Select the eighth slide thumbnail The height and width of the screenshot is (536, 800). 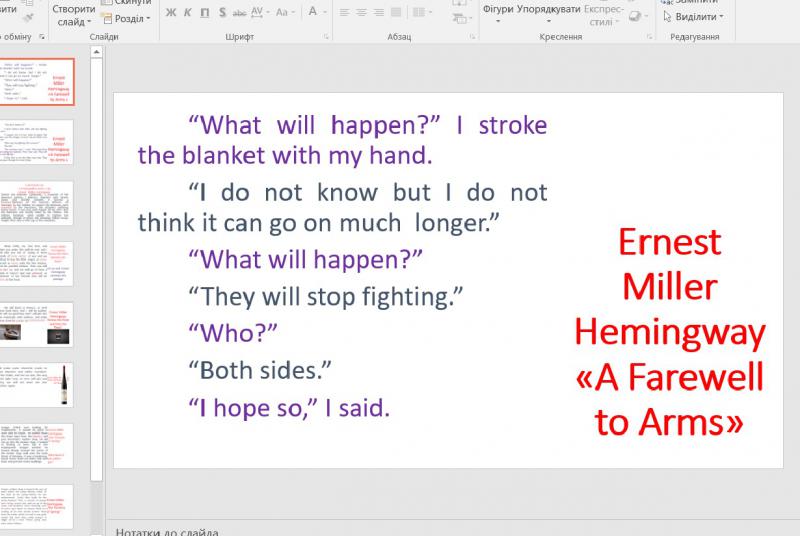[36, 506]
